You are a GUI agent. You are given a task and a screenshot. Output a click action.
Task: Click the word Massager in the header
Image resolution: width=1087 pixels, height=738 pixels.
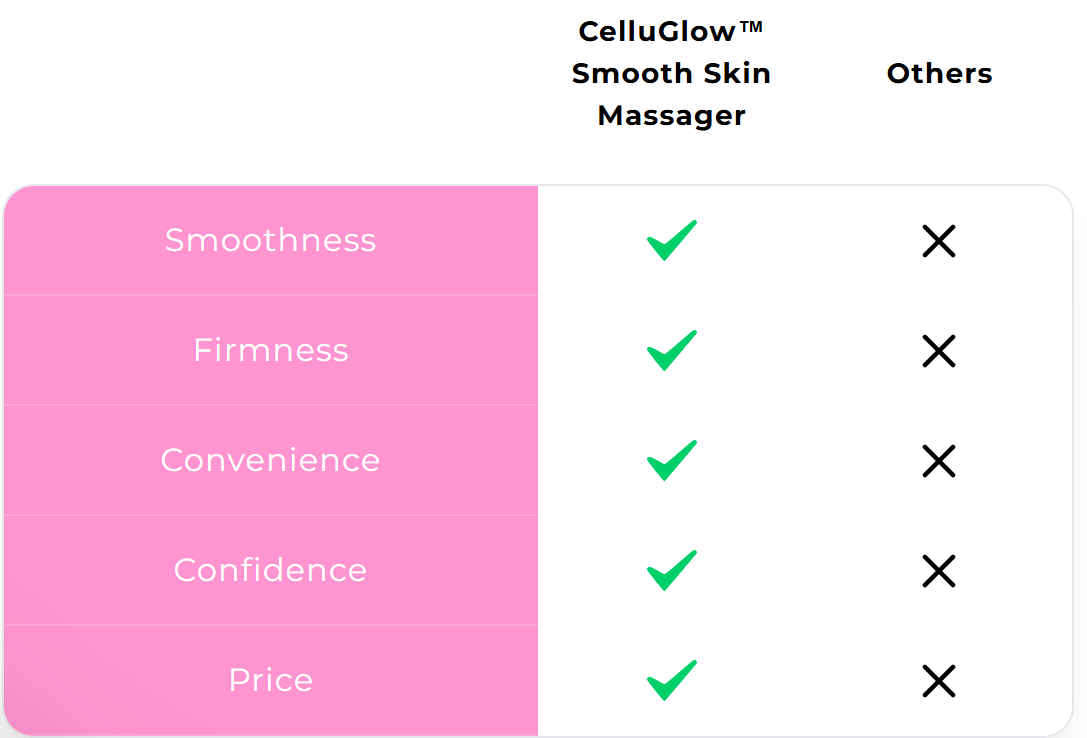671,116
